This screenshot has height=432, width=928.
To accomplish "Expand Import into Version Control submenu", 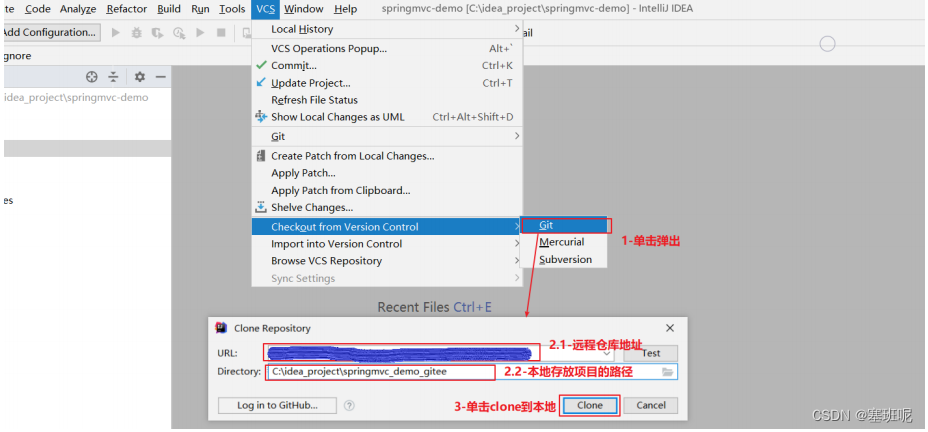I will (388, 244).
